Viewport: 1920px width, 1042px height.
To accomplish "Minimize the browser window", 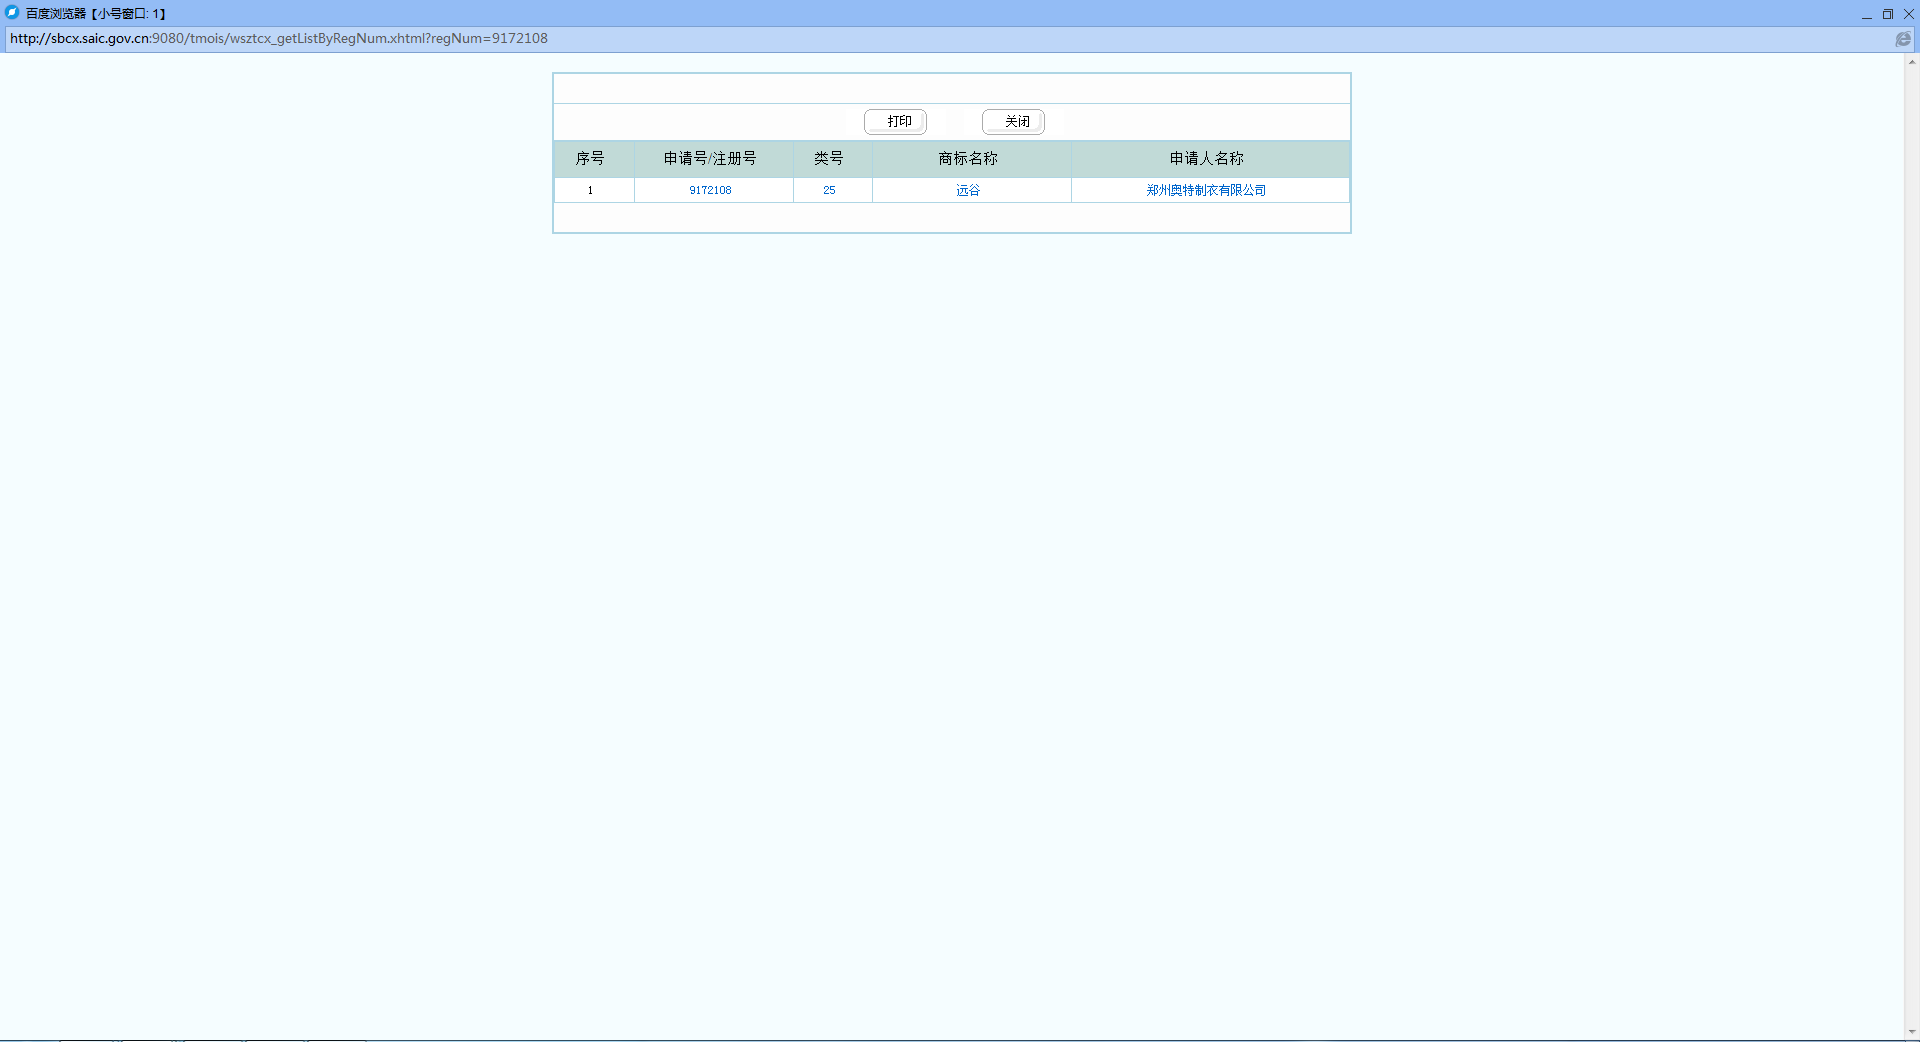I will pyautogui.click(x=1866, y=14).
